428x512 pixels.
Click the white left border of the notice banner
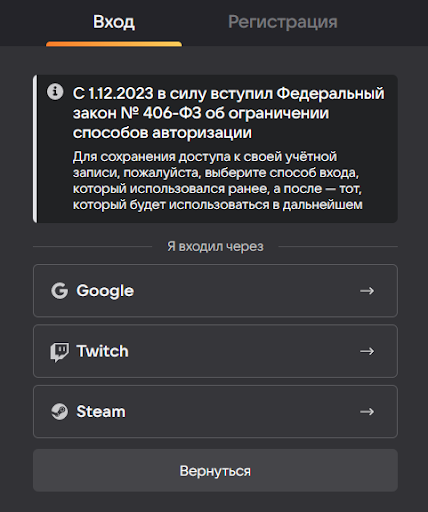(35, 149)
